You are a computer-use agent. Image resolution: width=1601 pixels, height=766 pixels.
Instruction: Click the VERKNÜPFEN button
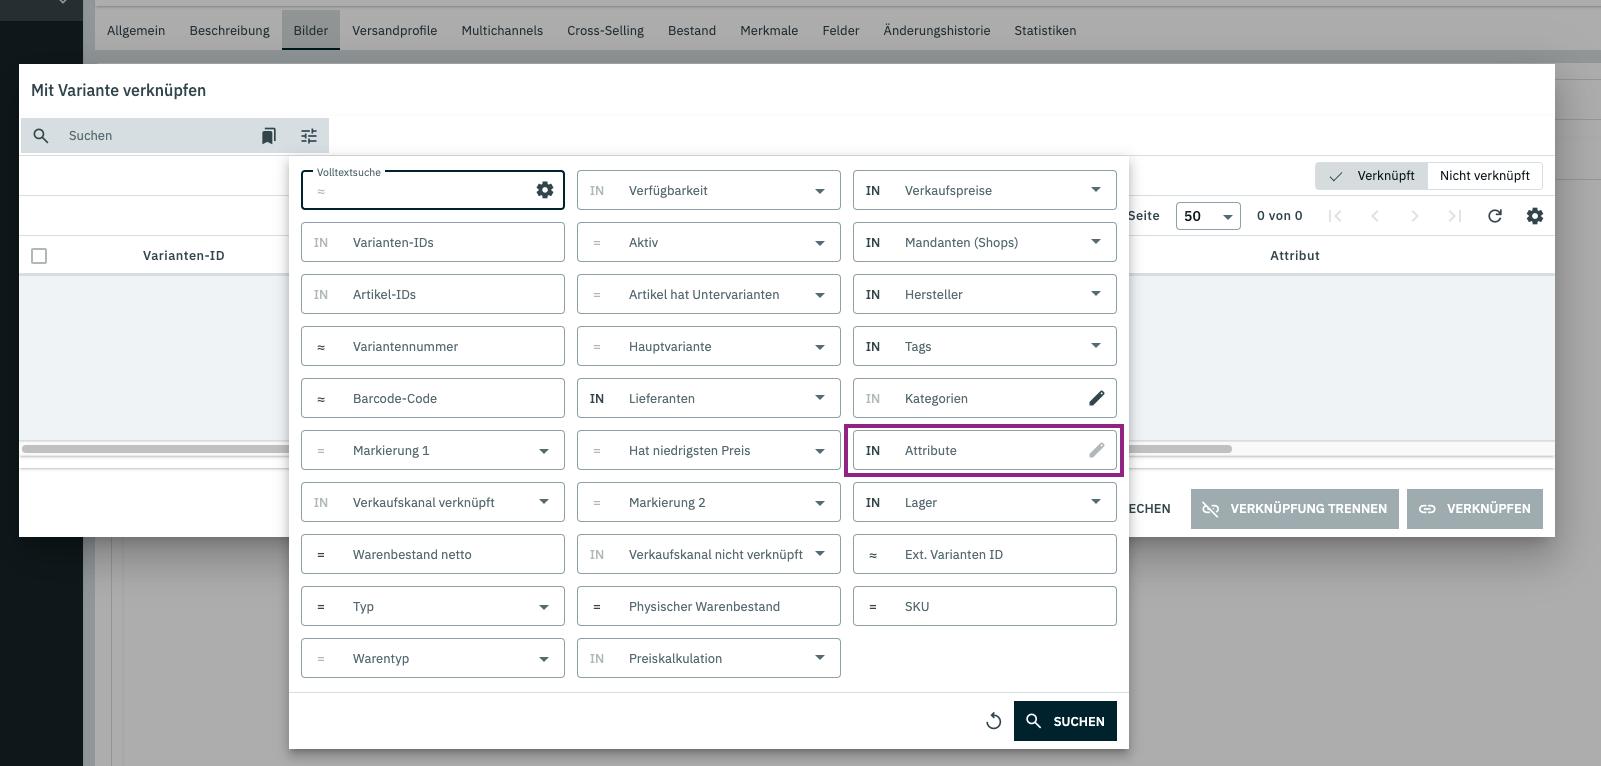[x=1474, y=509]
